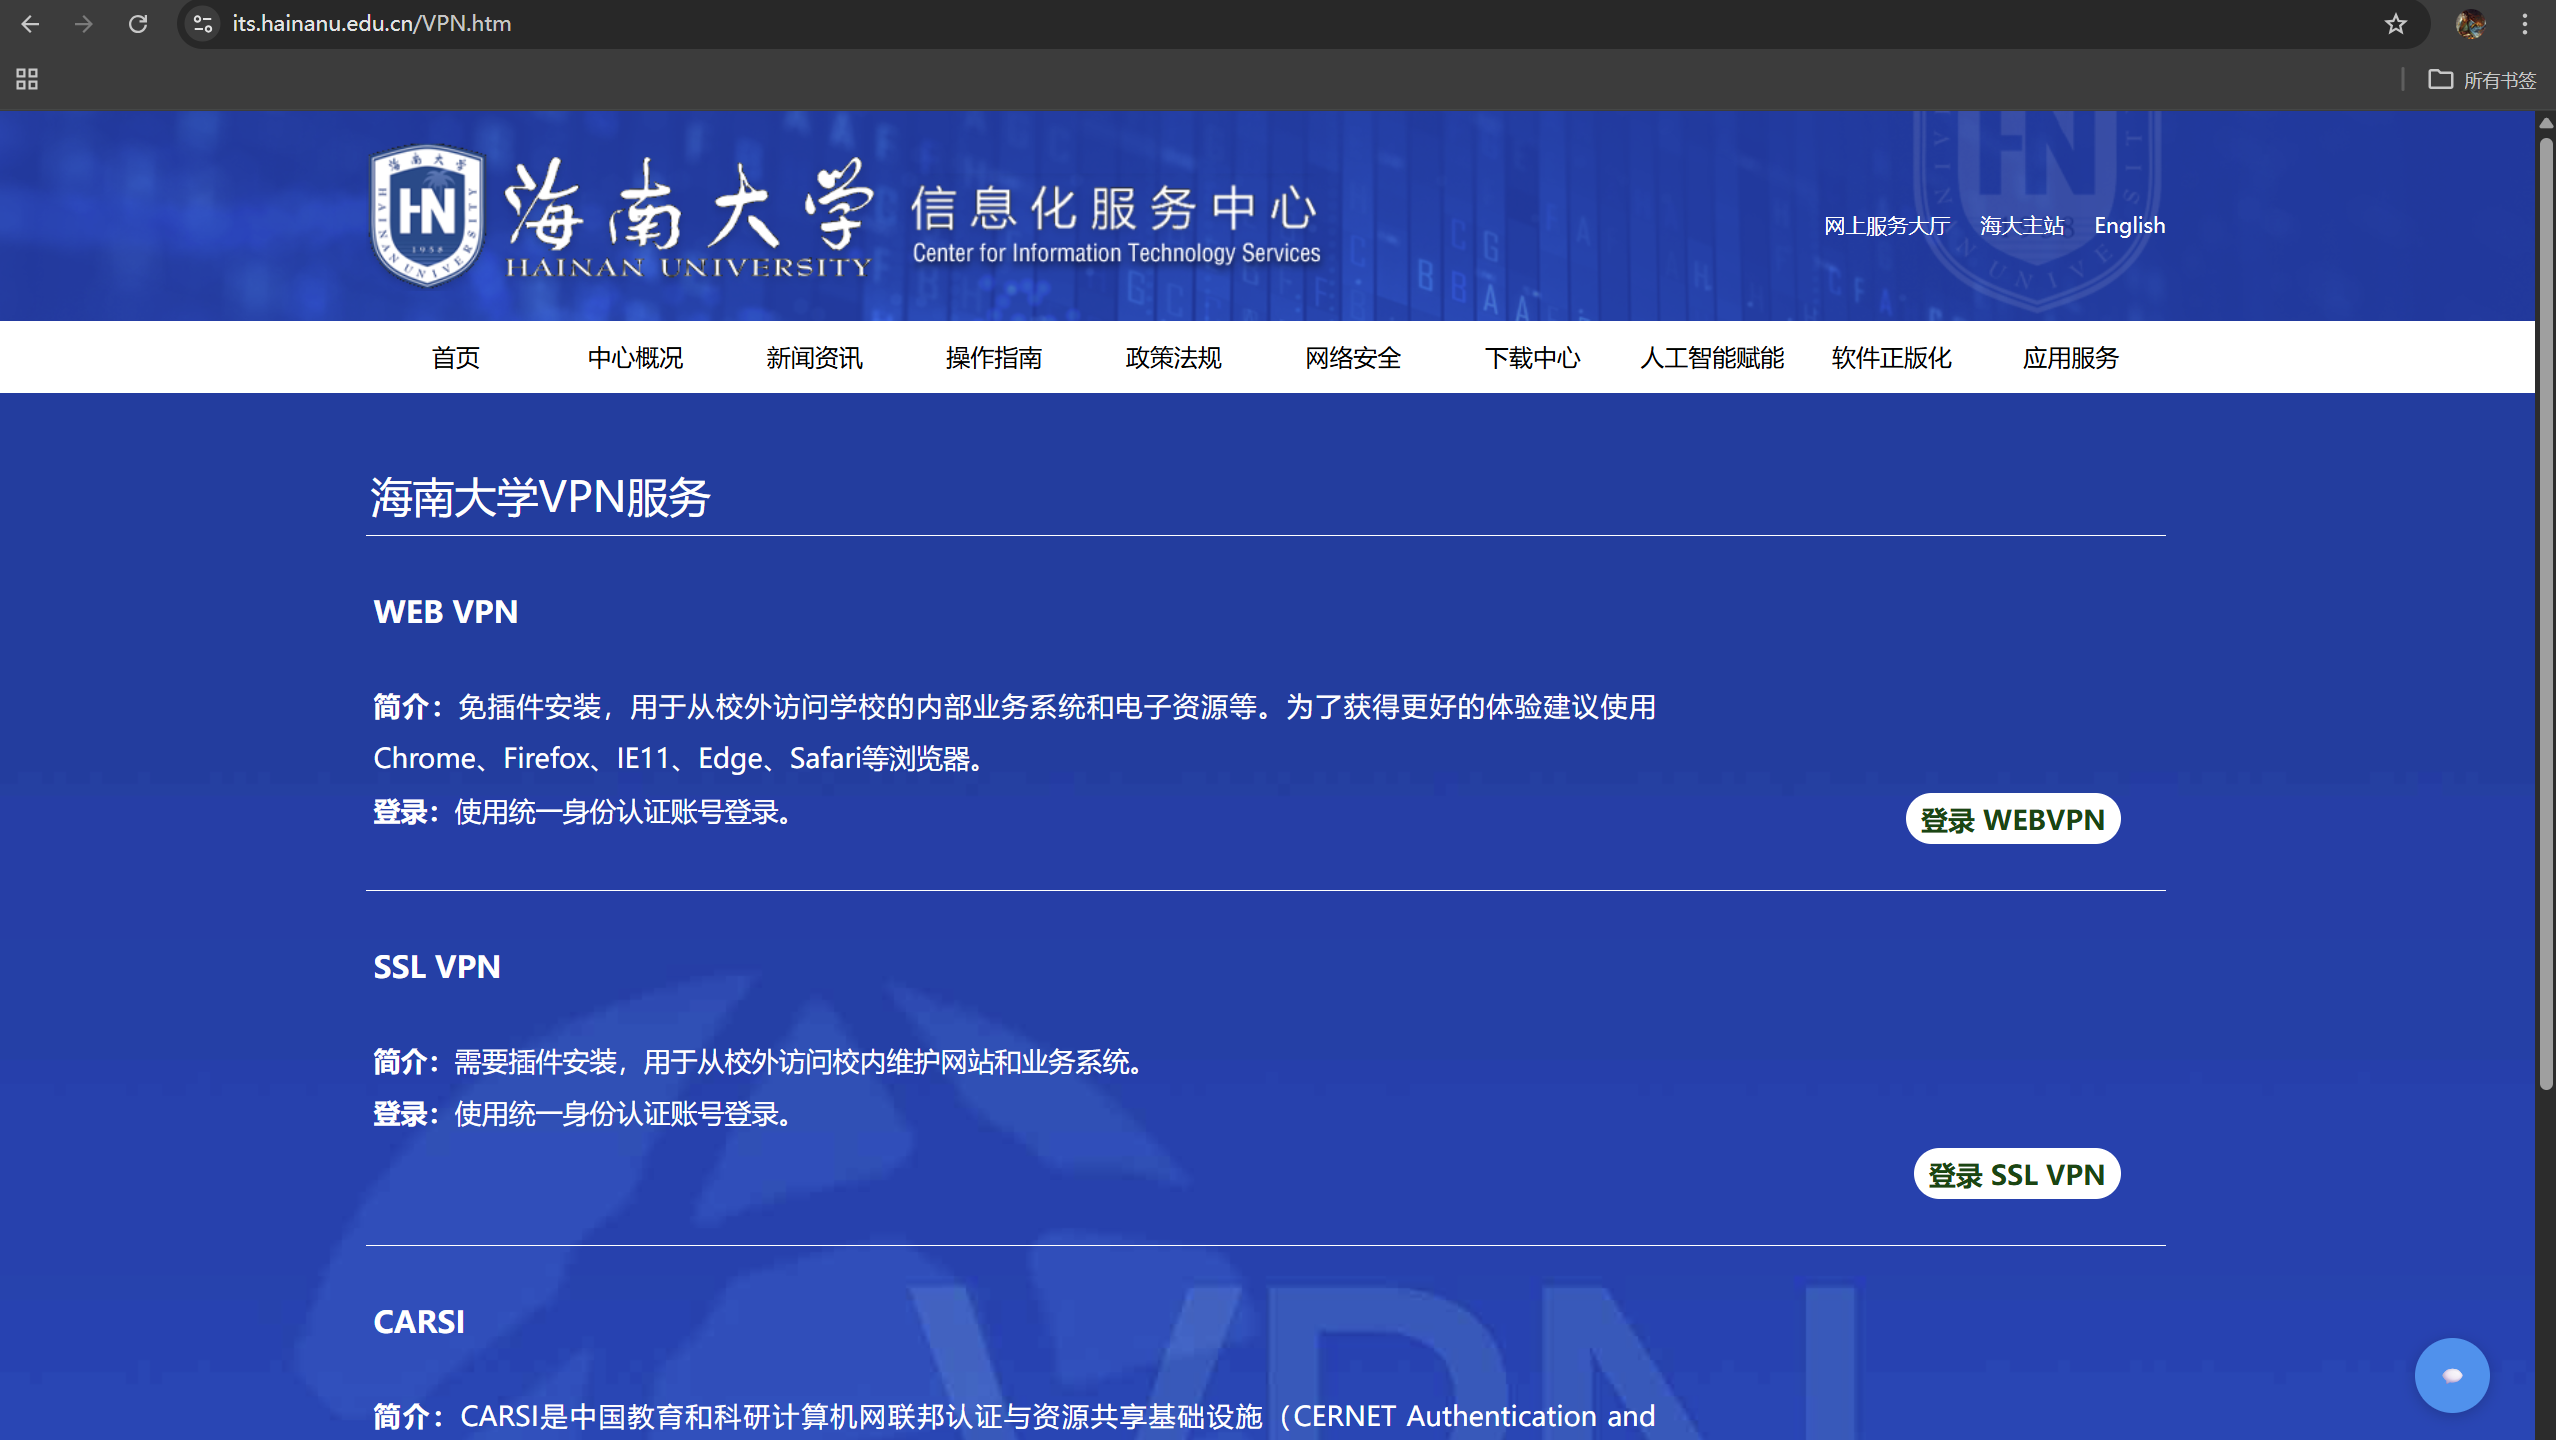
Task: Switch to the English site link
Action: click(x=2129, y=226)
